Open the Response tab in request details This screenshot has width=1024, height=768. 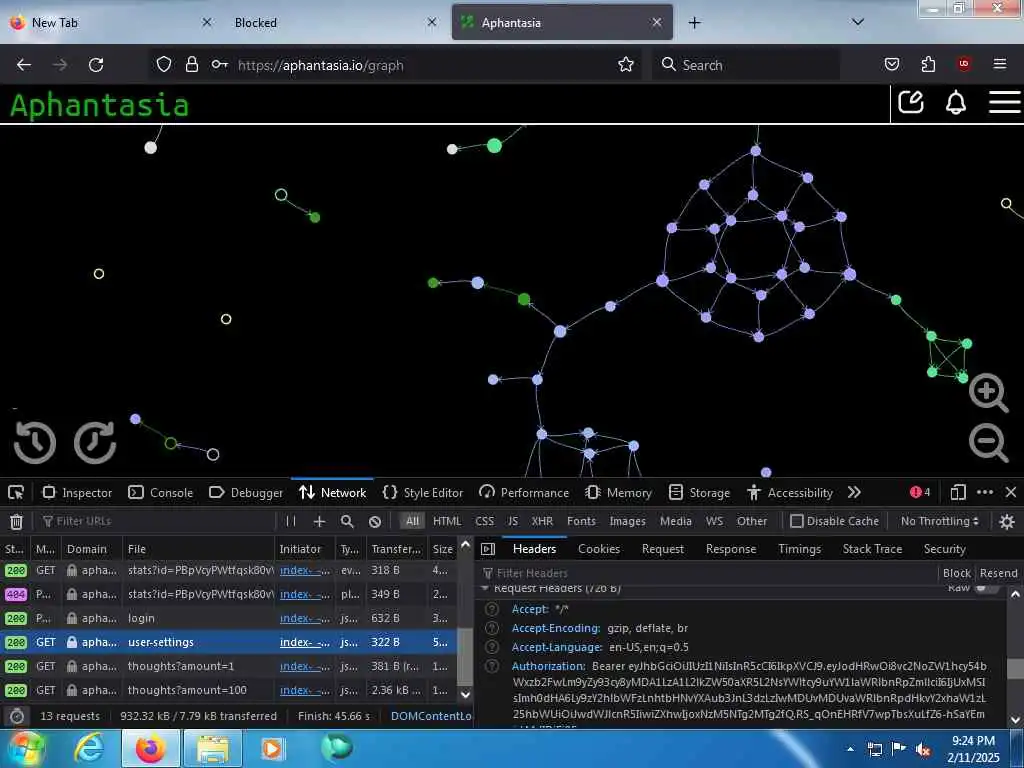tap(731, 549)
